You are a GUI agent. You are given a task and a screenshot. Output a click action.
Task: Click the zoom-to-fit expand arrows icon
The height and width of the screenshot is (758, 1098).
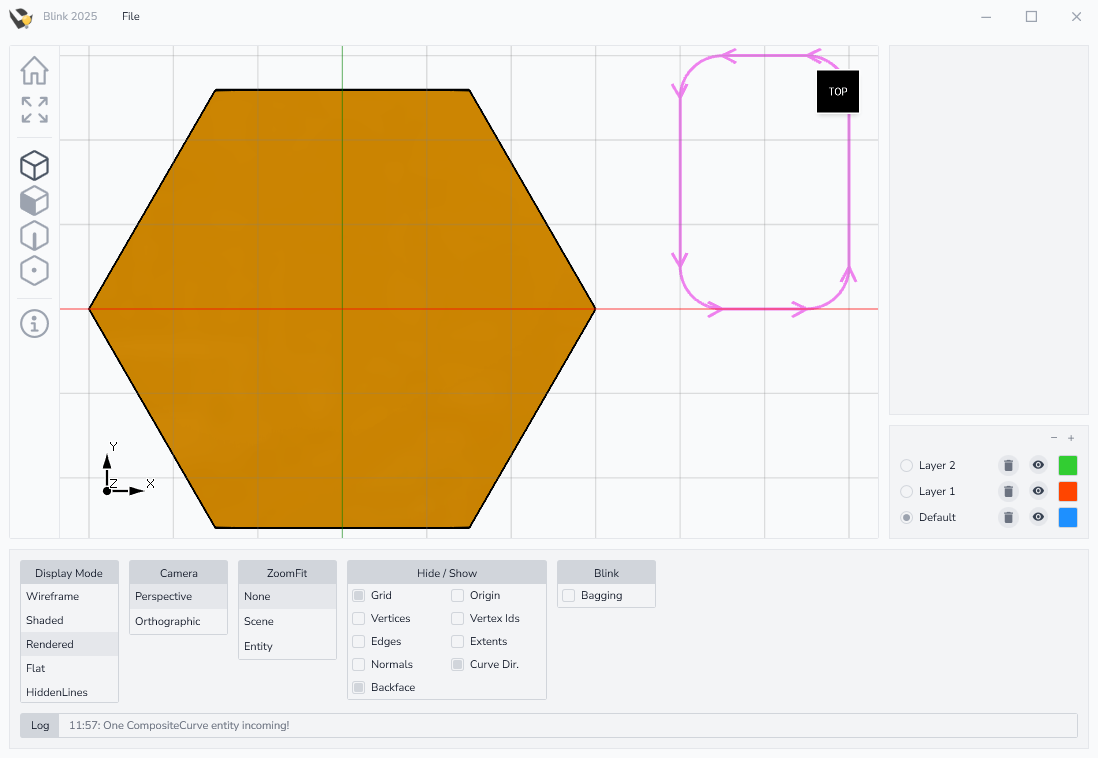click(34, 110)
